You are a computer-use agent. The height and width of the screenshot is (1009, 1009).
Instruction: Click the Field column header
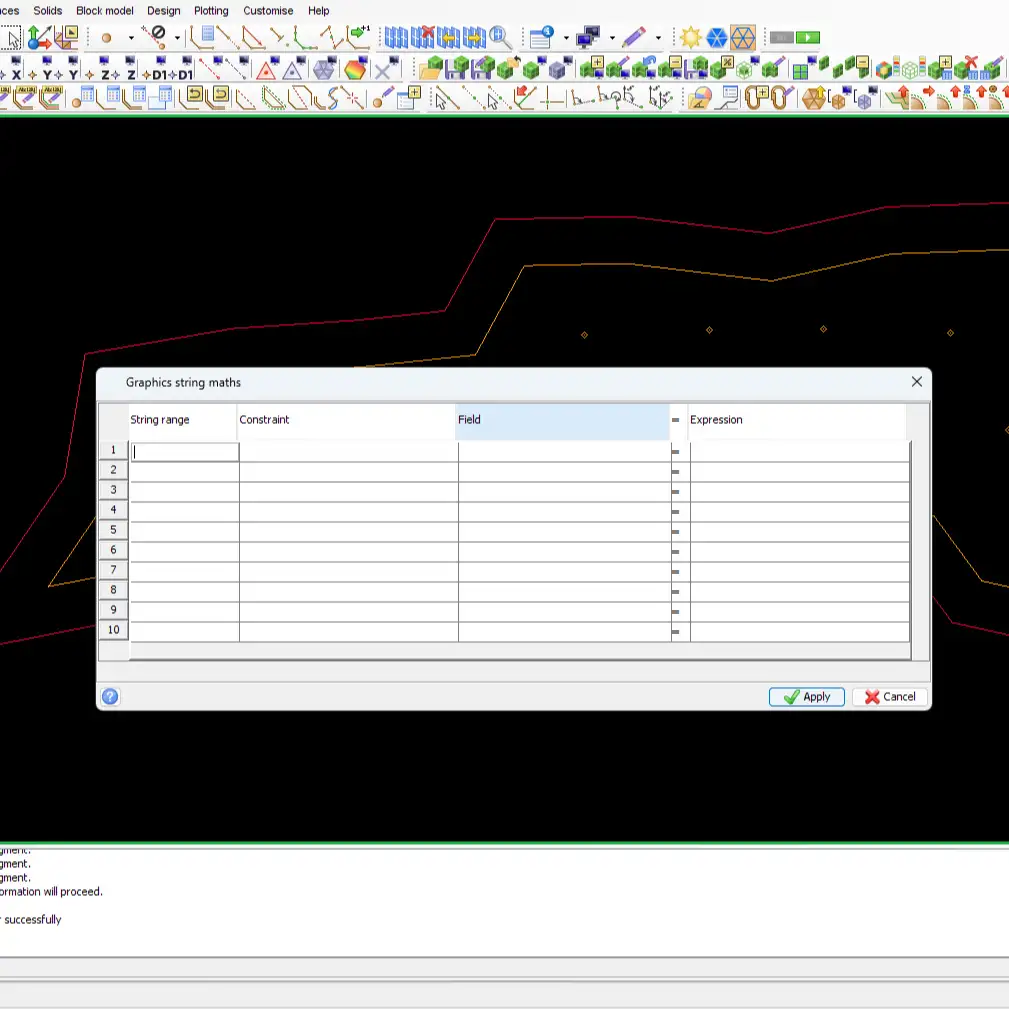[x=562, y=420]
